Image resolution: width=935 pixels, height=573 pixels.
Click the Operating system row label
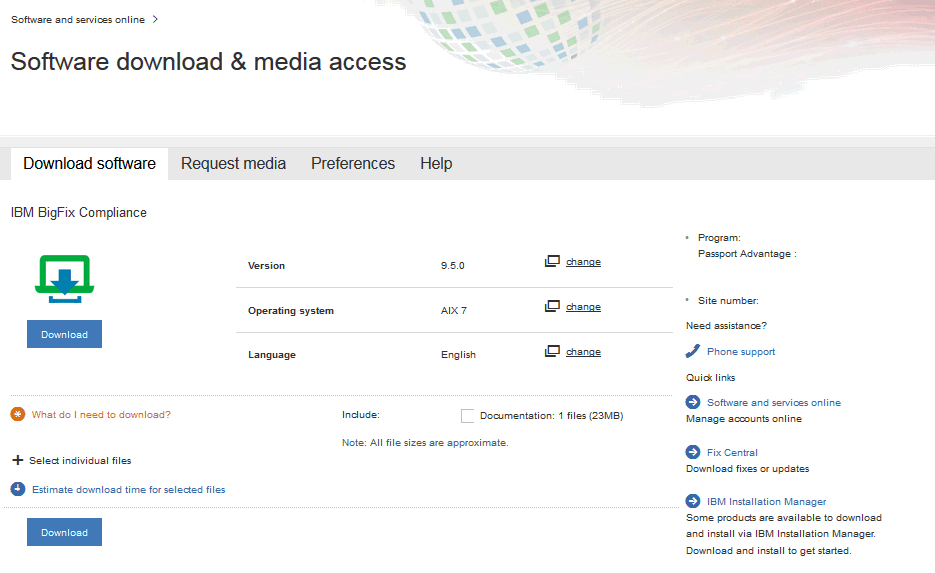(x=290, y=311)
